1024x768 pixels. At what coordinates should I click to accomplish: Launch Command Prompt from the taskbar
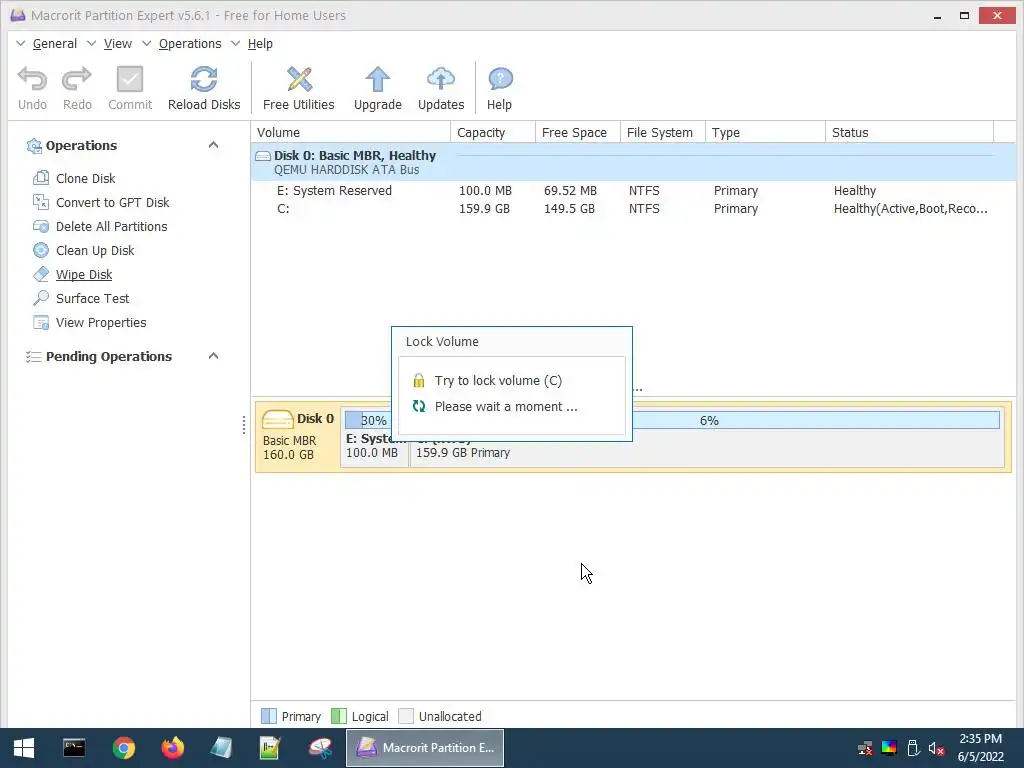74,748
